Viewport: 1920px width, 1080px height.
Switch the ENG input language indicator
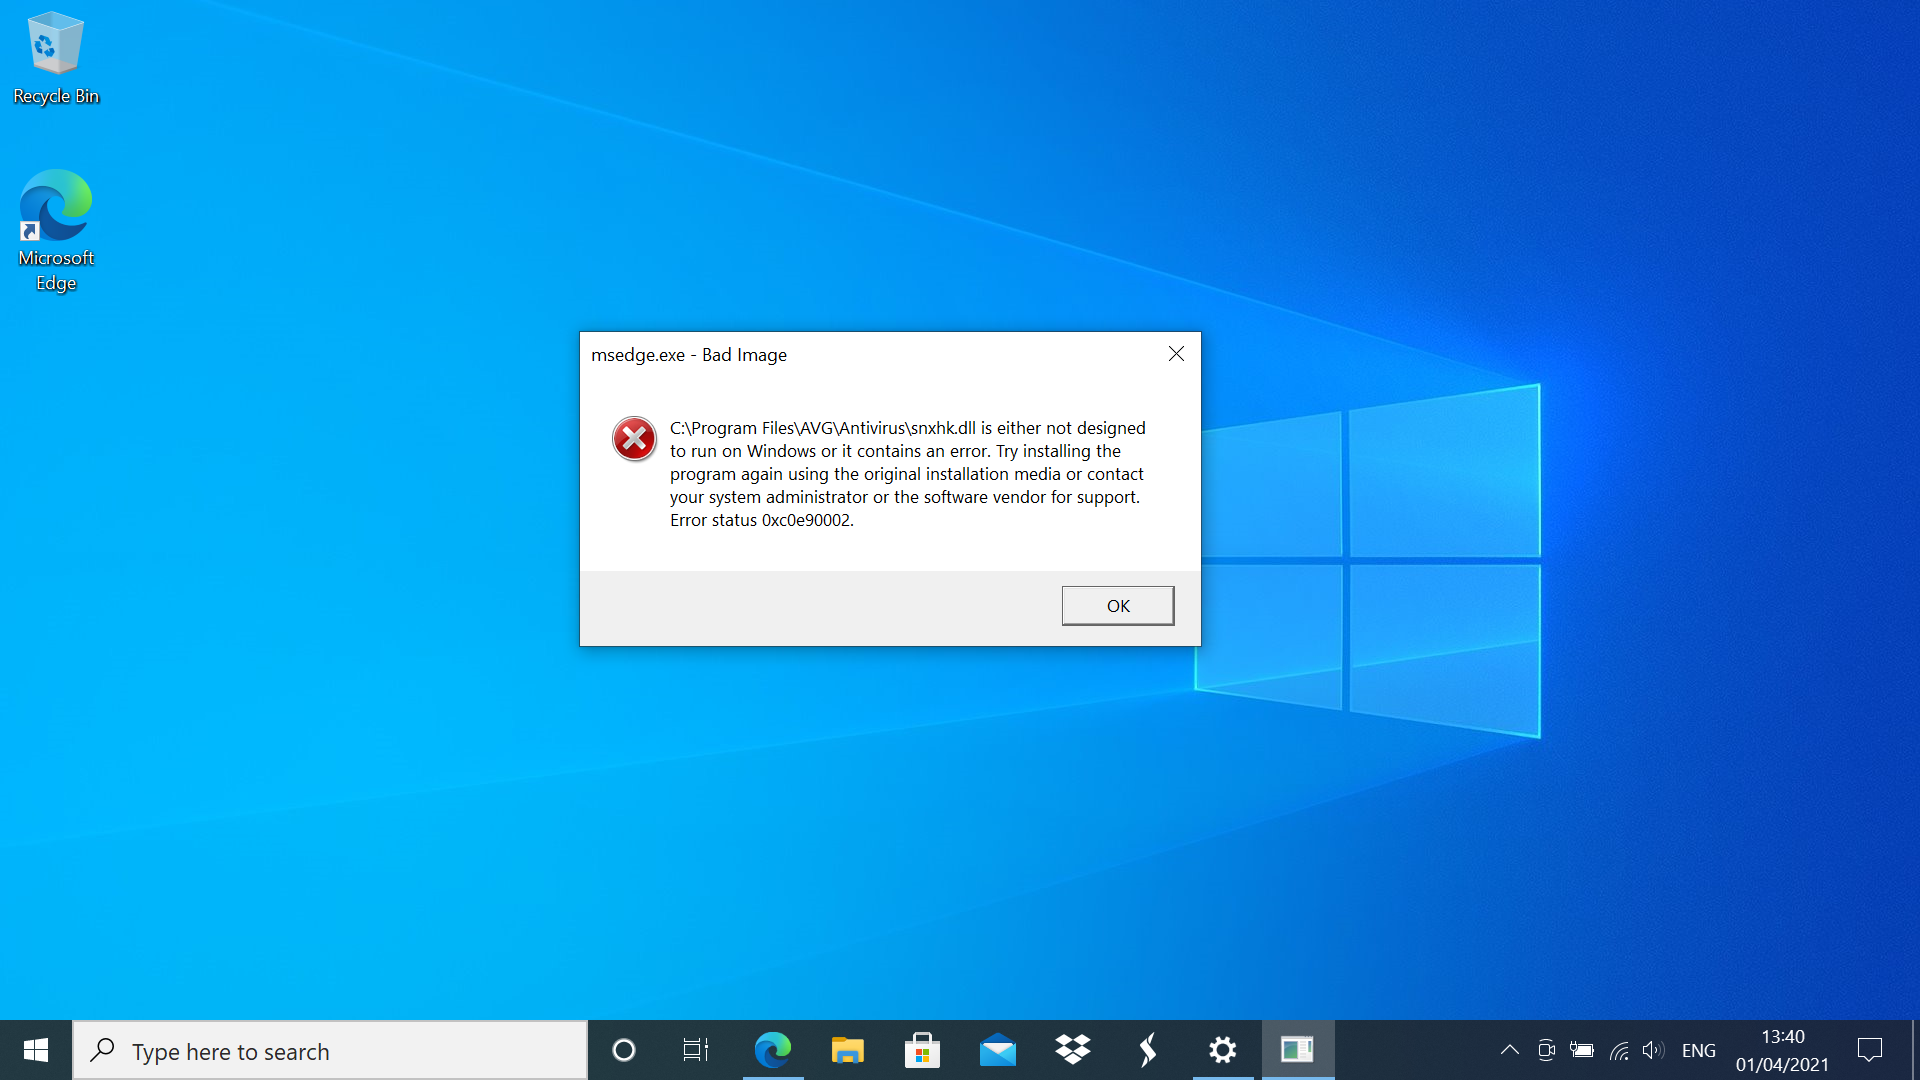click(1698, 1050)
